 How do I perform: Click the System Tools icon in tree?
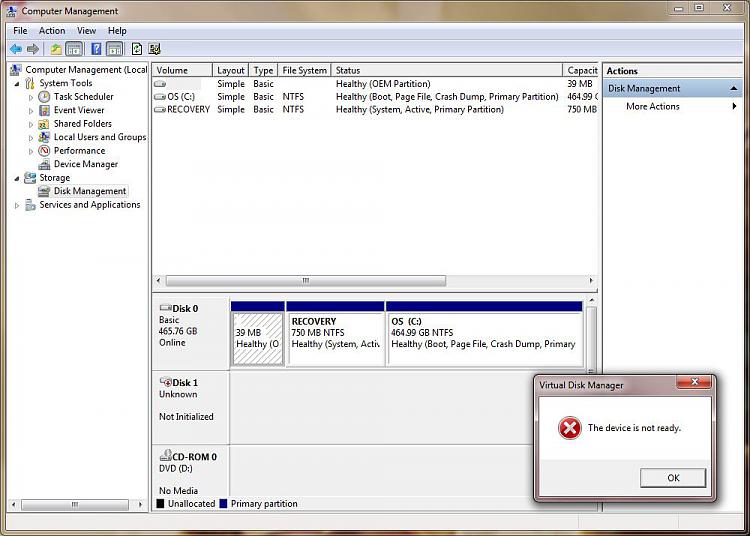point(30,83)
